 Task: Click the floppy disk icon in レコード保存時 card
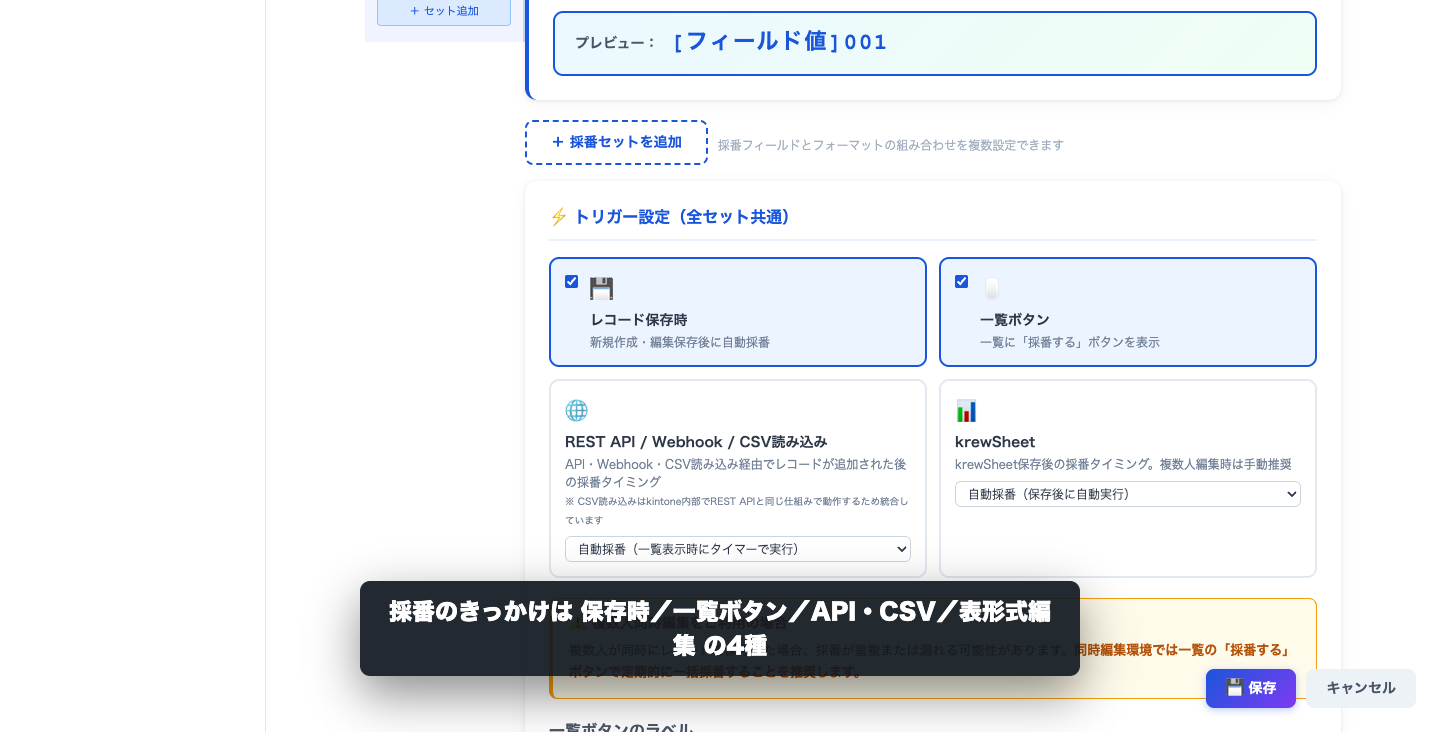point(601,289)
